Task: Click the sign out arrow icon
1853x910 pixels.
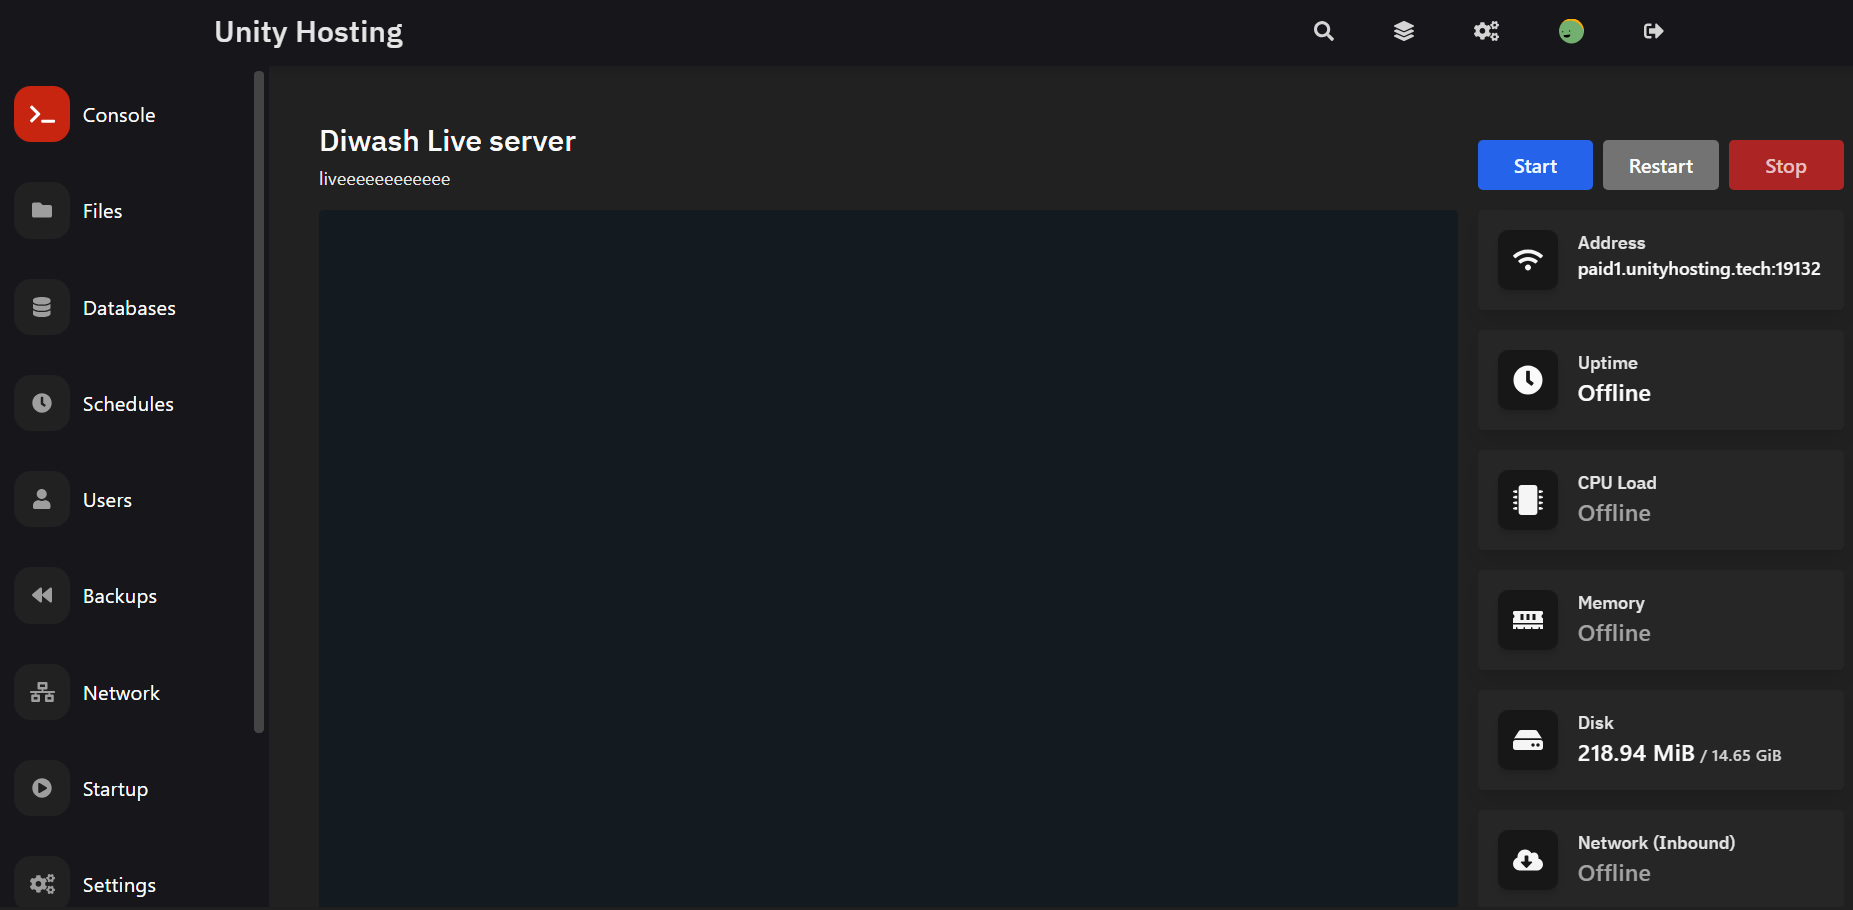Action: pos(1653,31)
